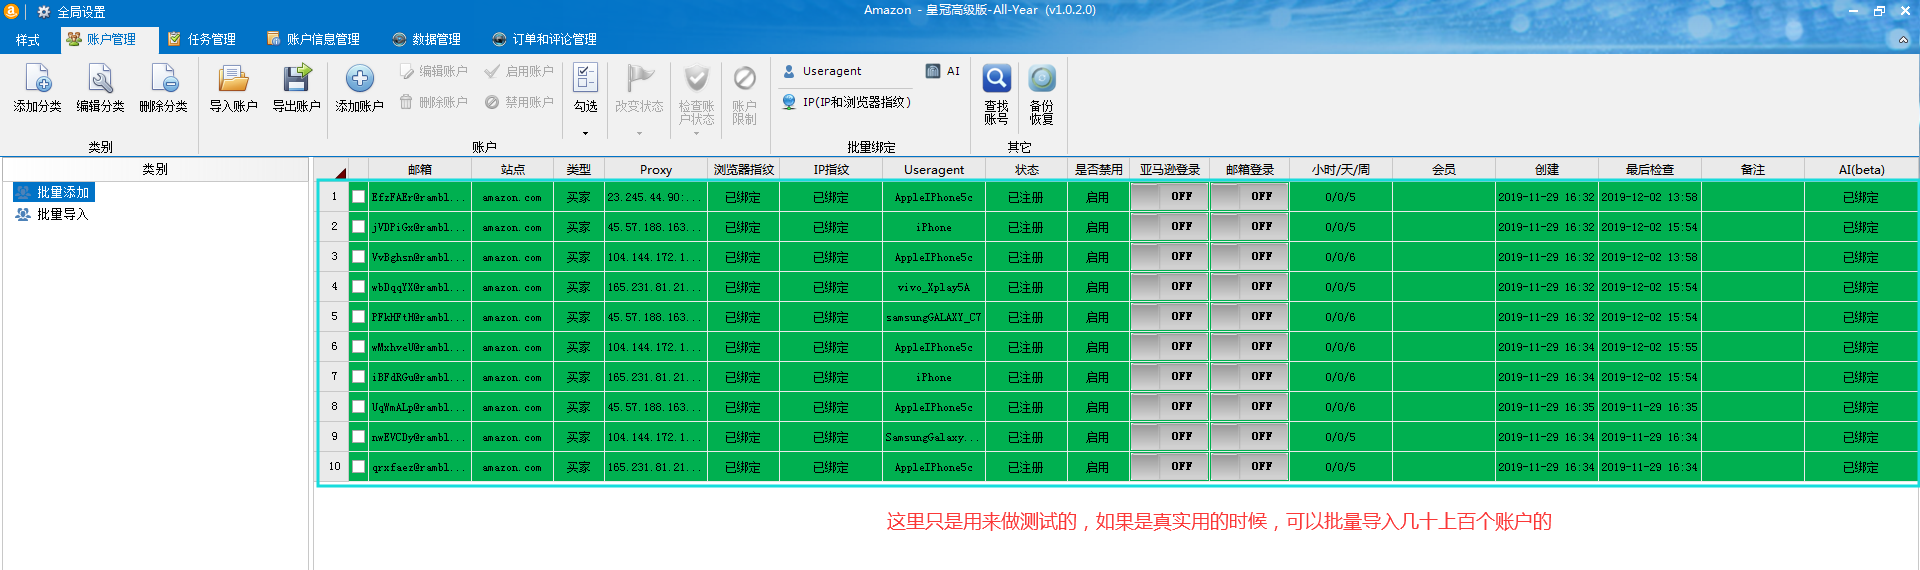Tick checkbox for row 4 wbDqqYX account
1920x570 pixels.
click(x=358, y=287)
